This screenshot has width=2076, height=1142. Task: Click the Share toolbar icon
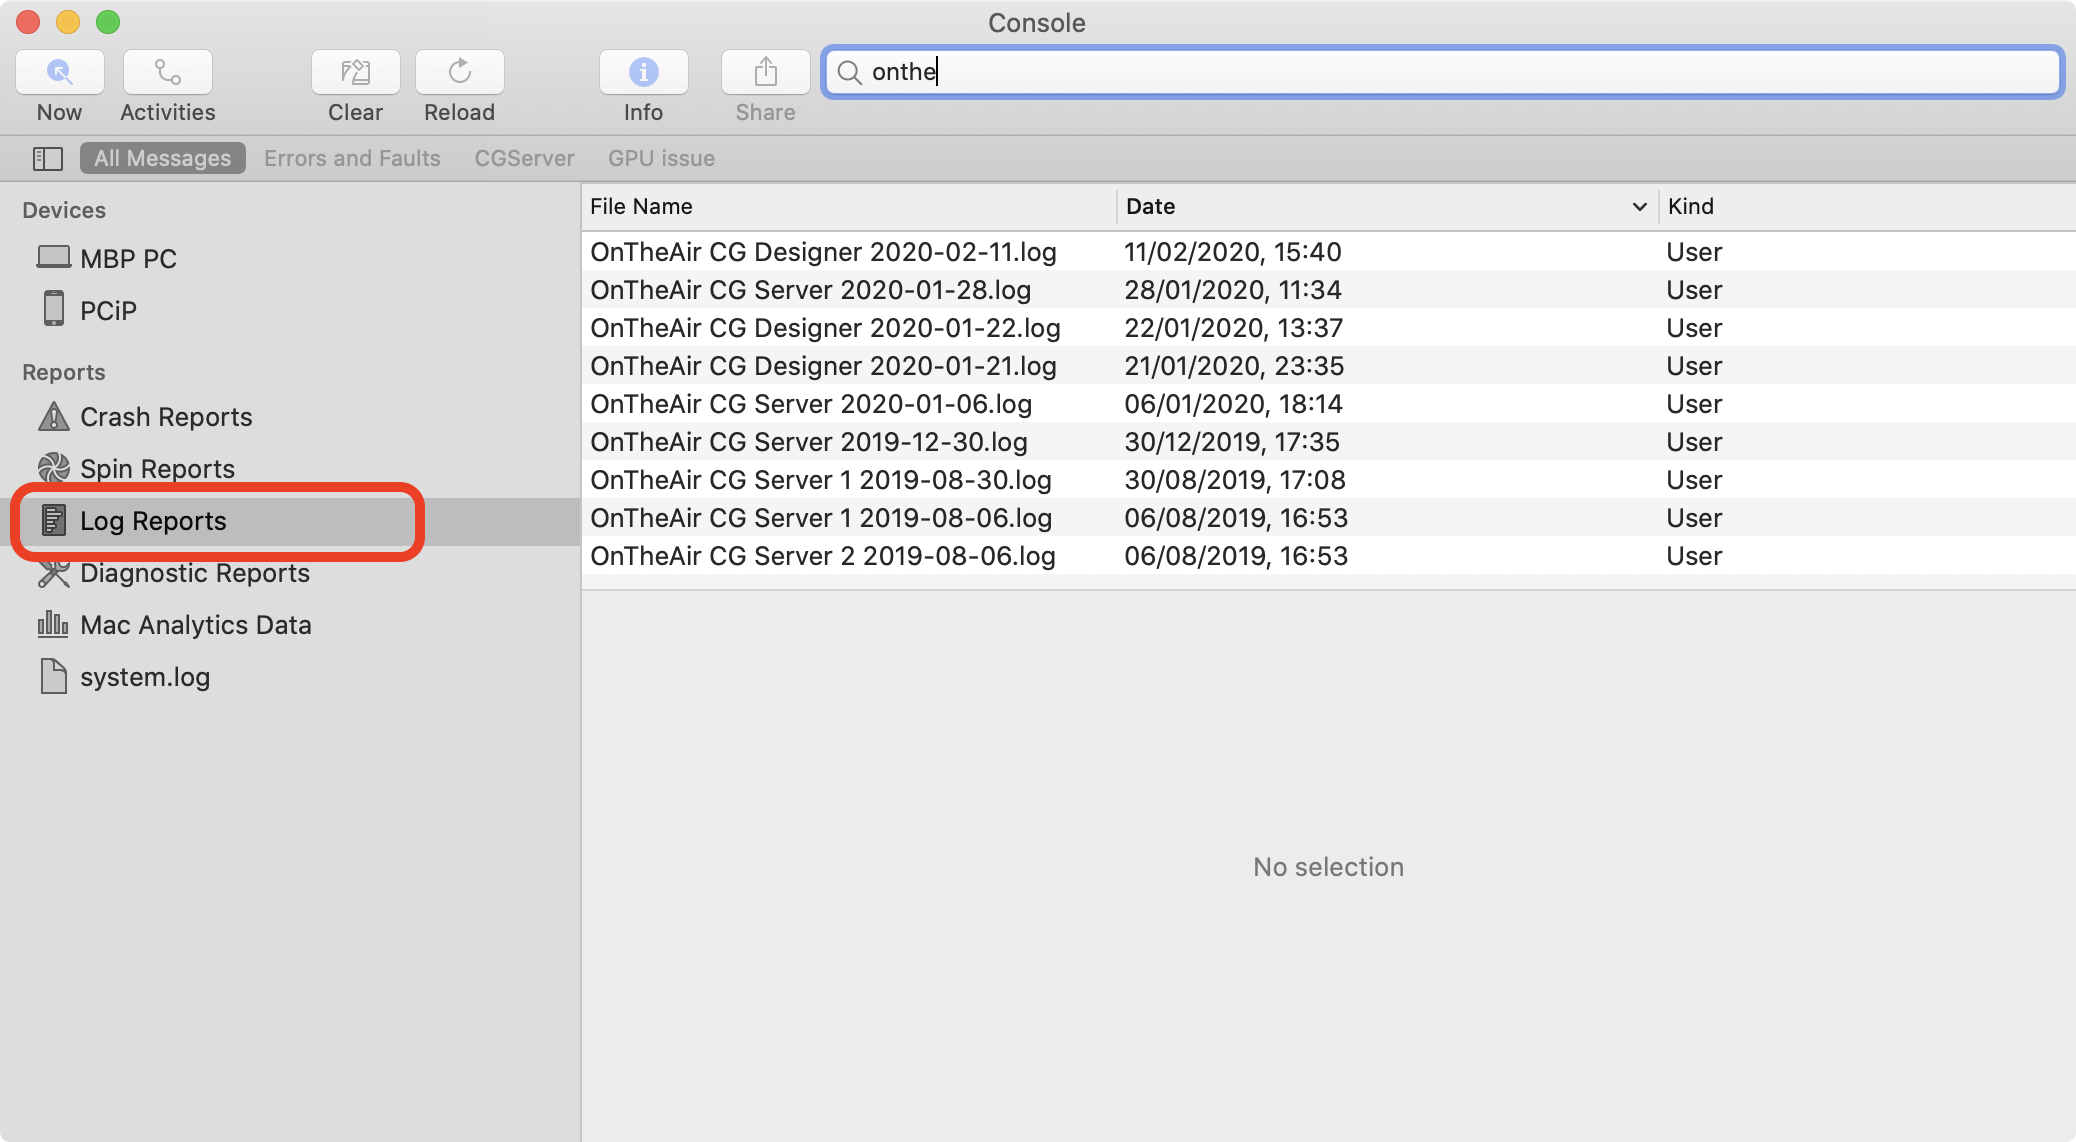tap(765, 72)
